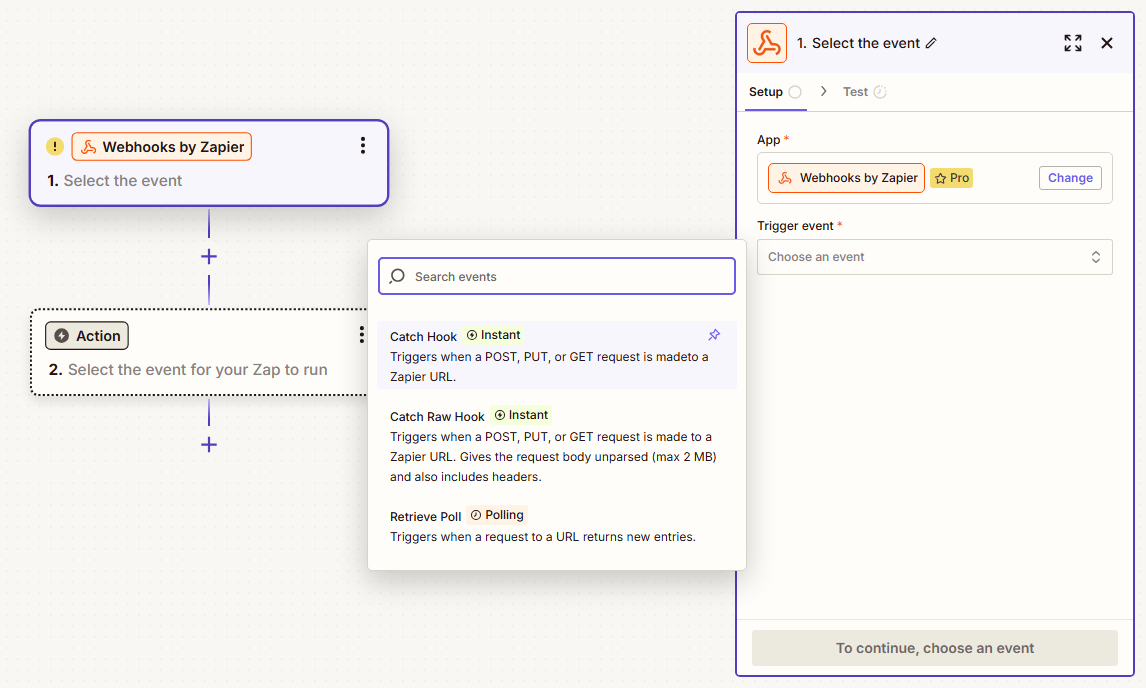Click the Choose an event up-down arrows
The height and width of the screenshot is (688, 1146).
[1096, 257]
